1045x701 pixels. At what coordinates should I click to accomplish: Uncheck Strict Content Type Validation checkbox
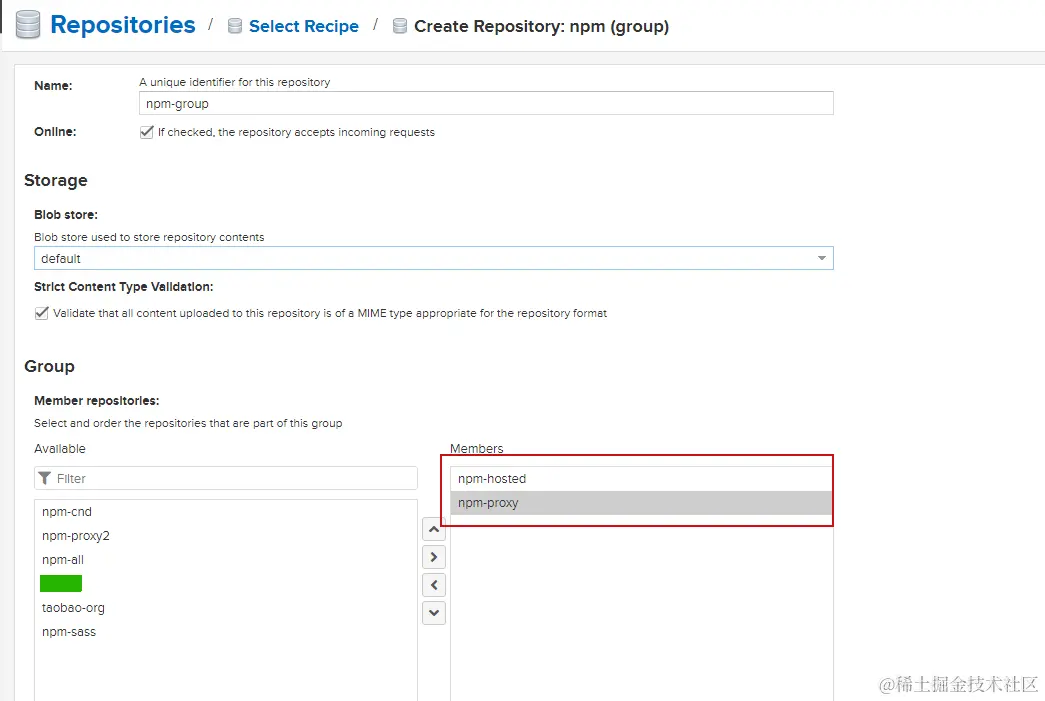click(x=41, y=313)
